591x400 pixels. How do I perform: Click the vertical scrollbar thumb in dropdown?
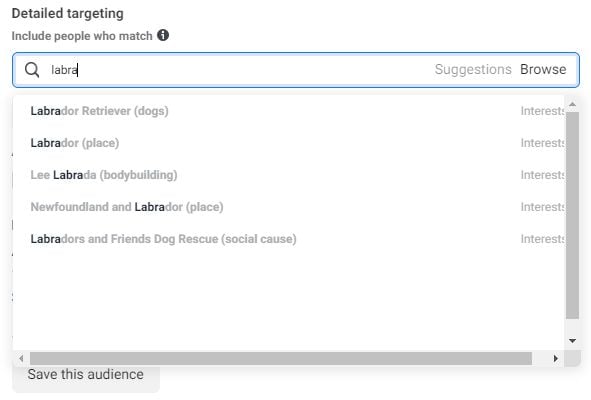click(x=572, y=215)
